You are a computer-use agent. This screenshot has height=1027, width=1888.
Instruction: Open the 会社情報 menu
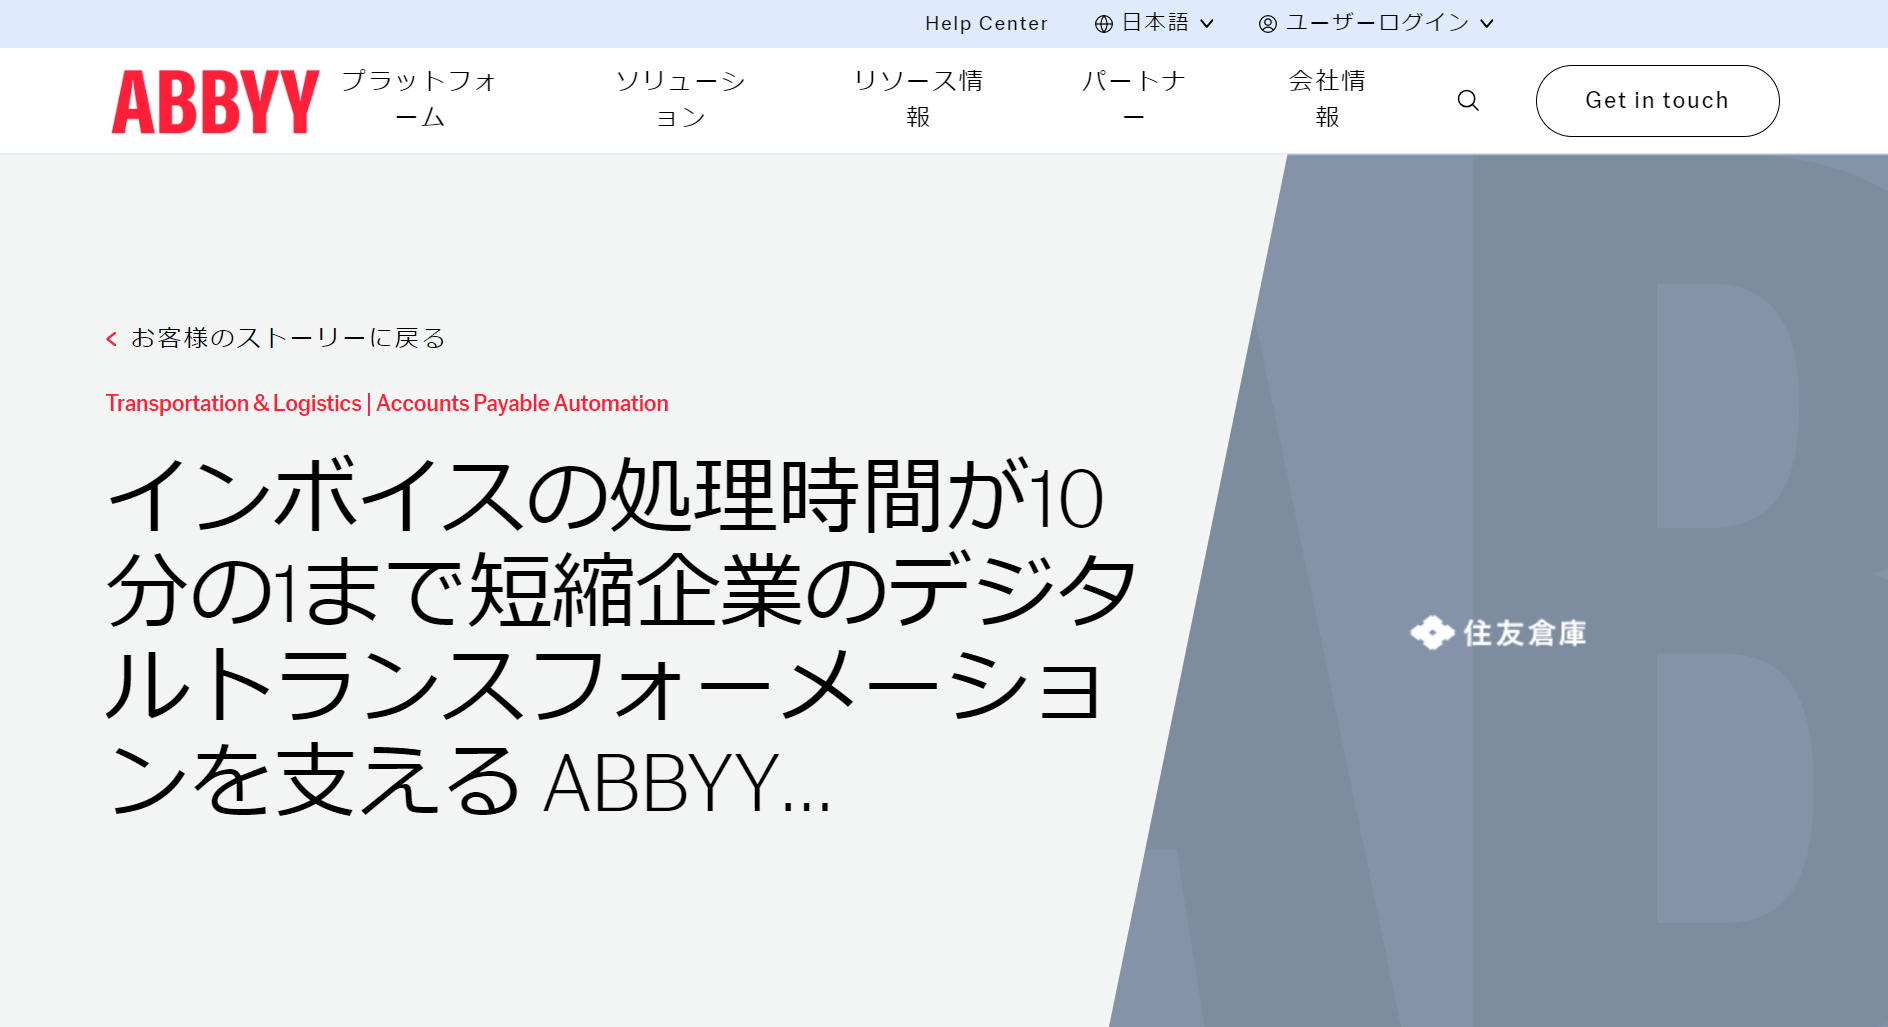click(1327, 99)
